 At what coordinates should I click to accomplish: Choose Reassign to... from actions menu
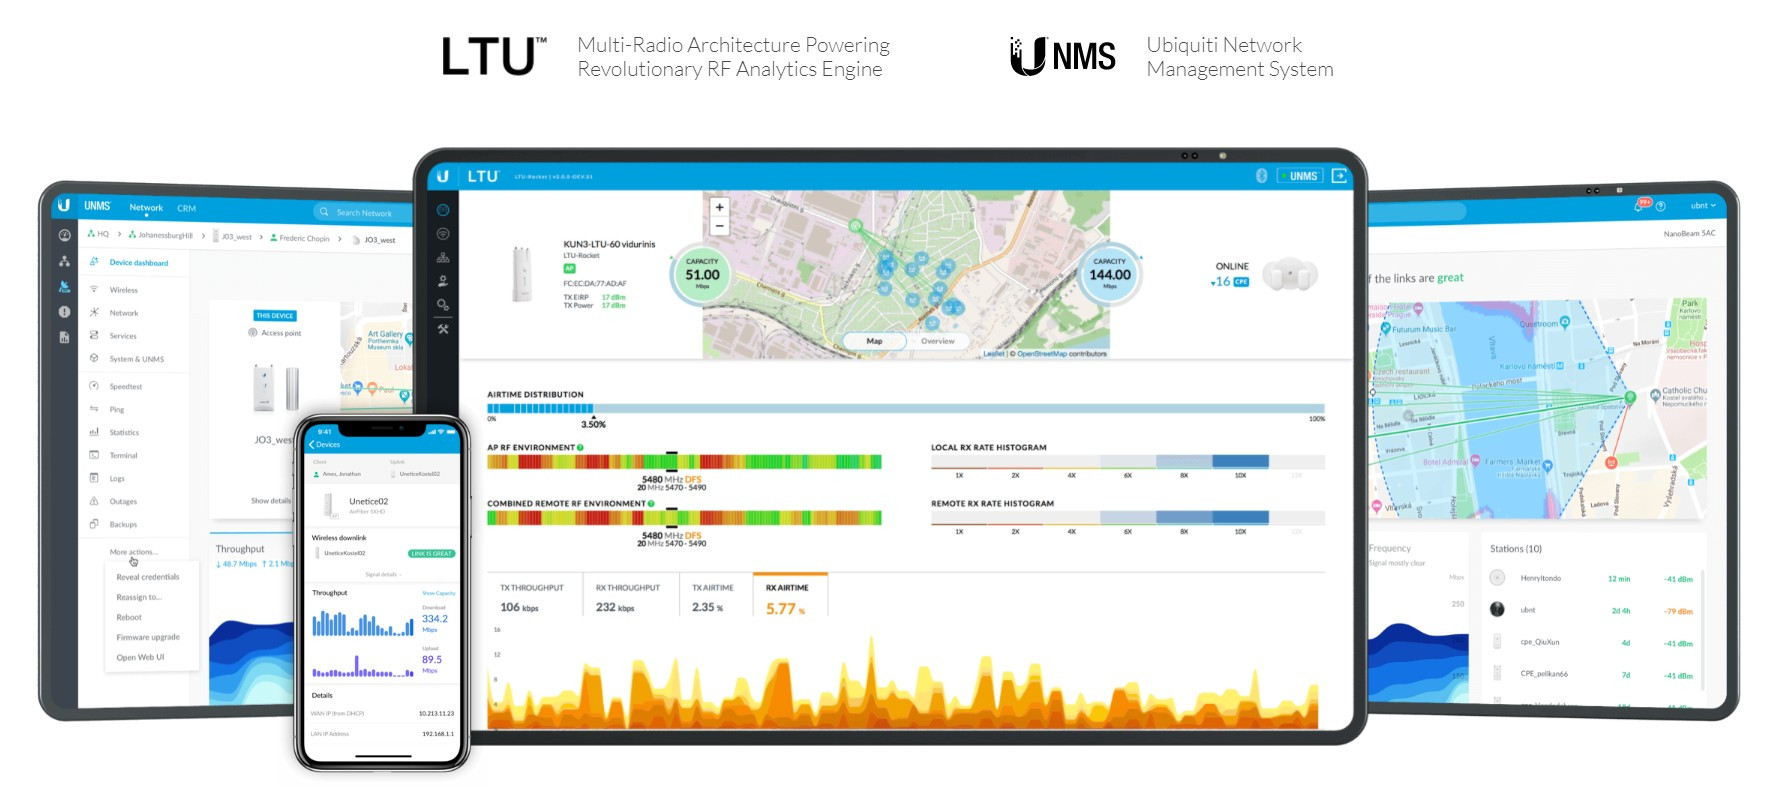click(x=139, y=597)
